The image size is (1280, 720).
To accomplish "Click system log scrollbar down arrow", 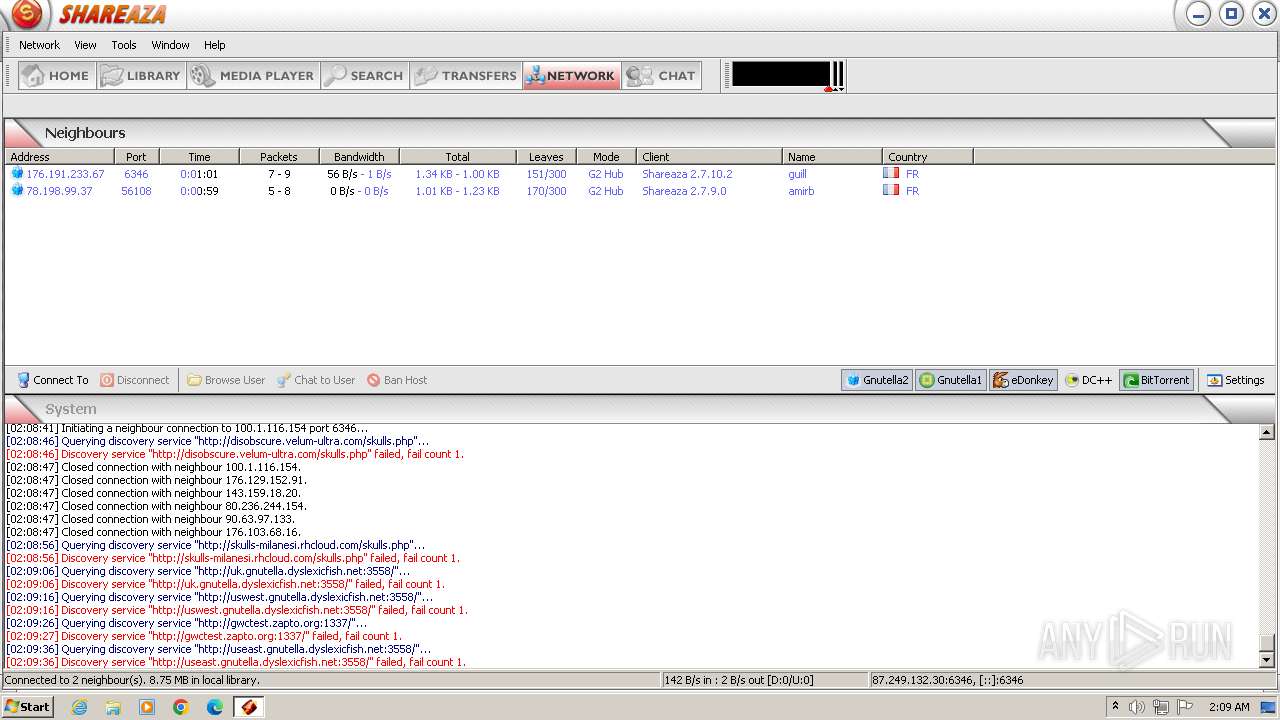I will (1267, 660).
